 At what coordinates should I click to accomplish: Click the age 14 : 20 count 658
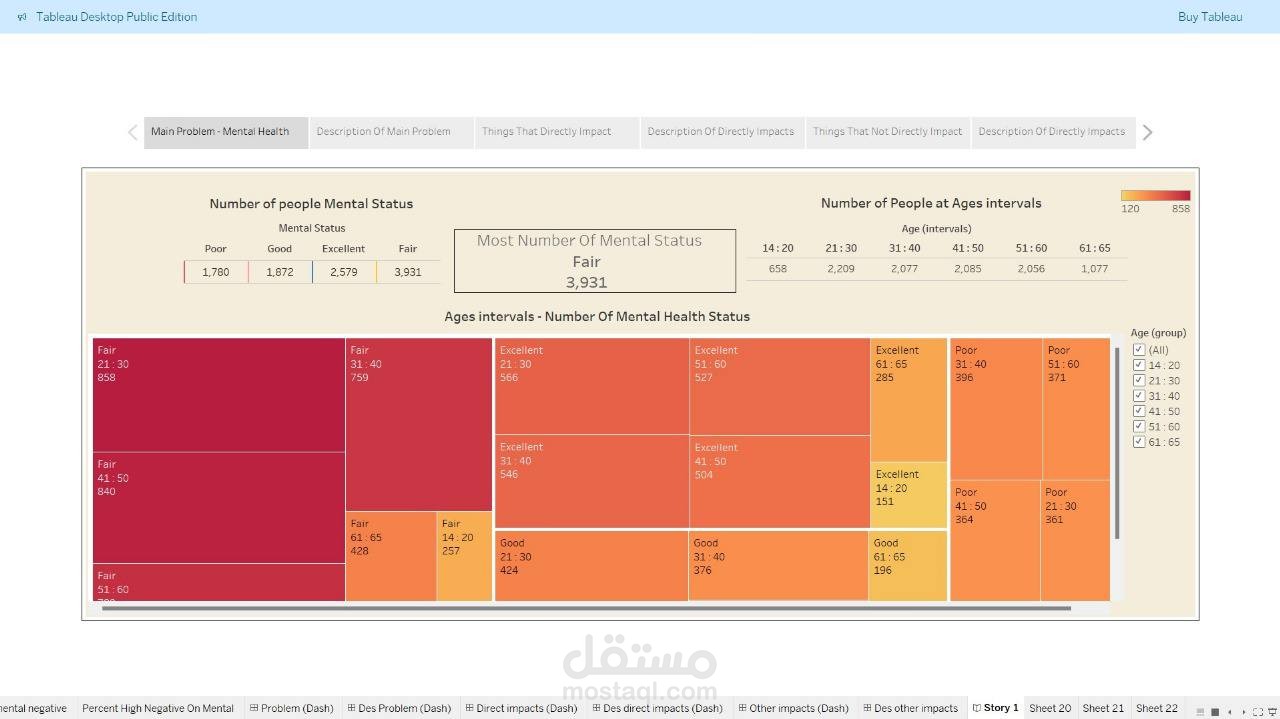tap(778, 269)
